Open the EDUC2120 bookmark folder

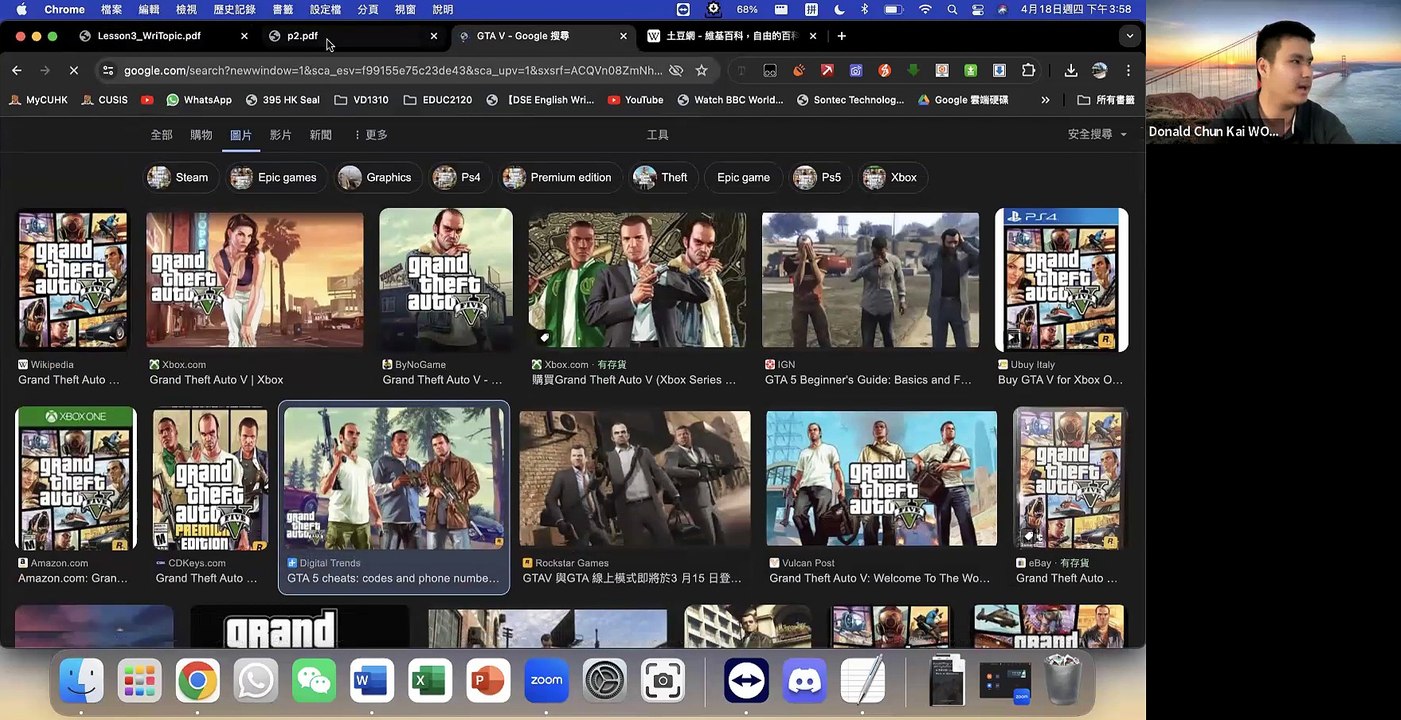(439, 100)
